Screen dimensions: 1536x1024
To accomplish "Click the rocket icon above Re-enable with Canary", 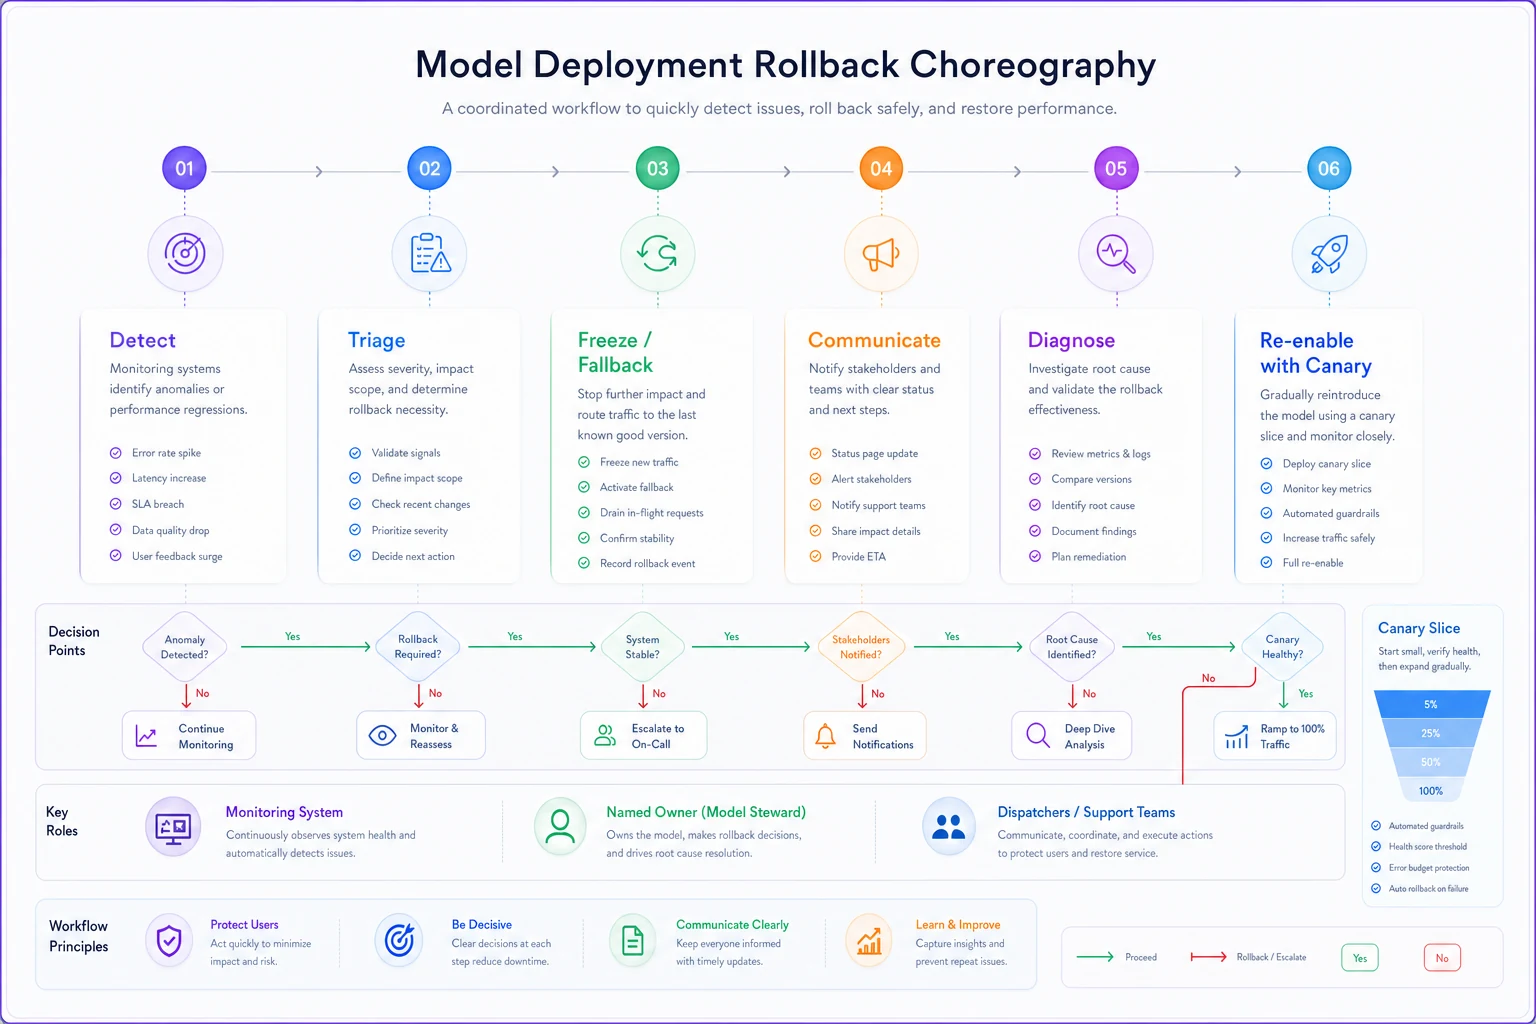I will tap(1329, 254).
